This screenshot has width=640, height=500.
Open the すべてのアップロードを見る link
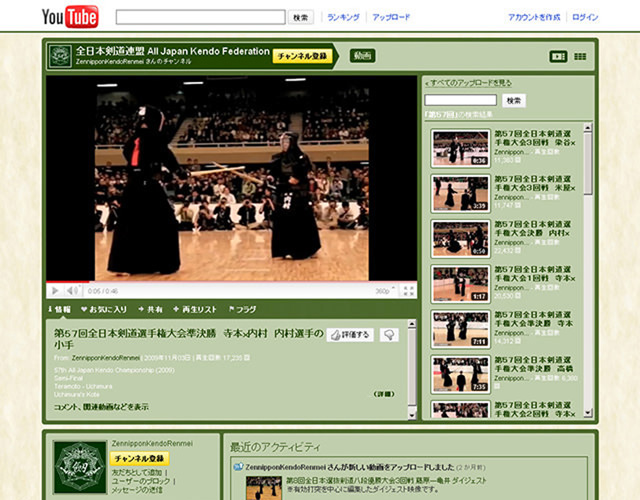468,83
